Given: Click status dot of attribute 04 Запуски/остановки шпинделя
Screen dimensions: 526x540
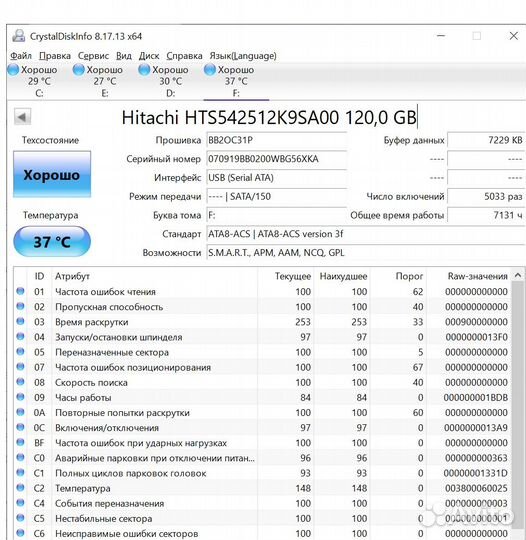Looking at the screenshot, I should click(x=20, y=337).
